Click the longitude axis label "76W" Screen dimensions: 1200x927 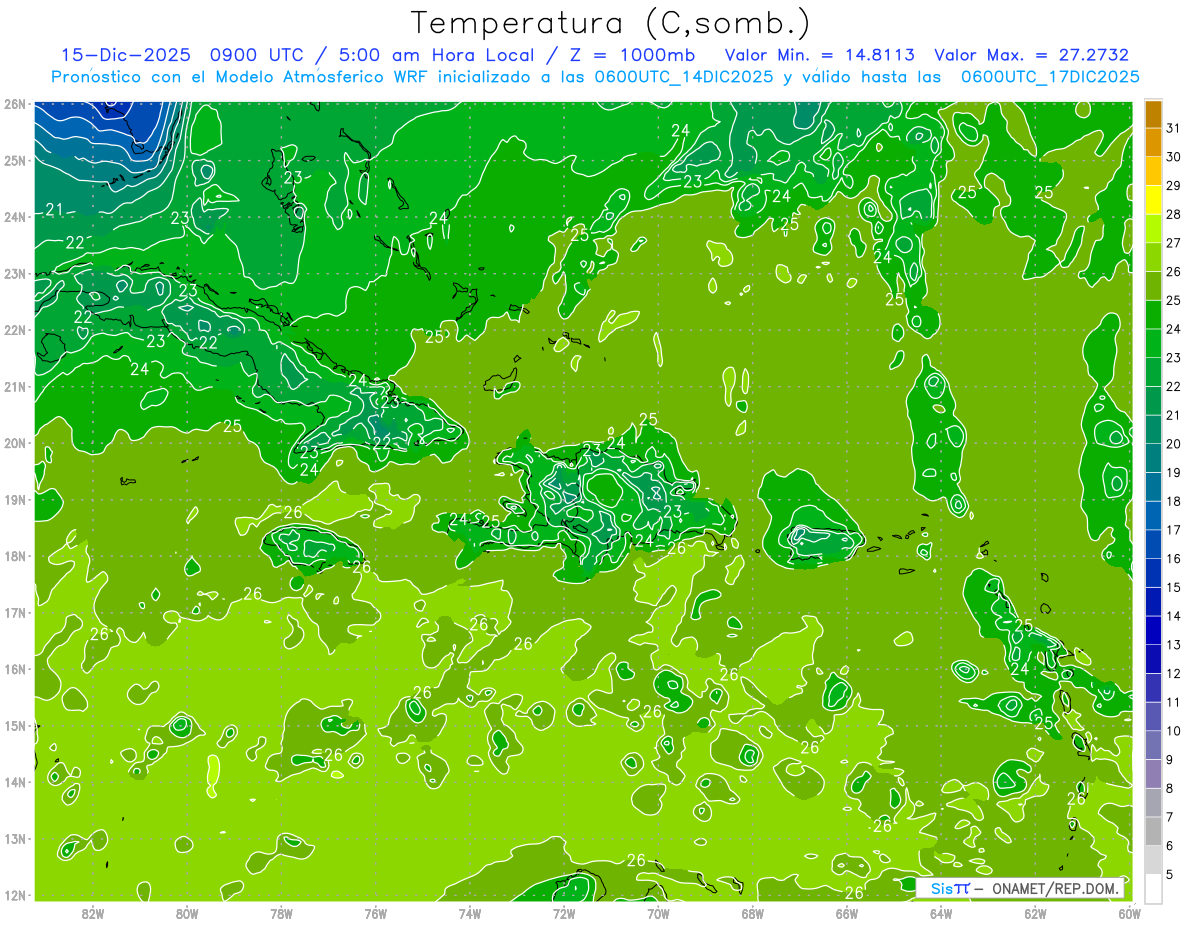pyautogui.click(x=375, y=913)
